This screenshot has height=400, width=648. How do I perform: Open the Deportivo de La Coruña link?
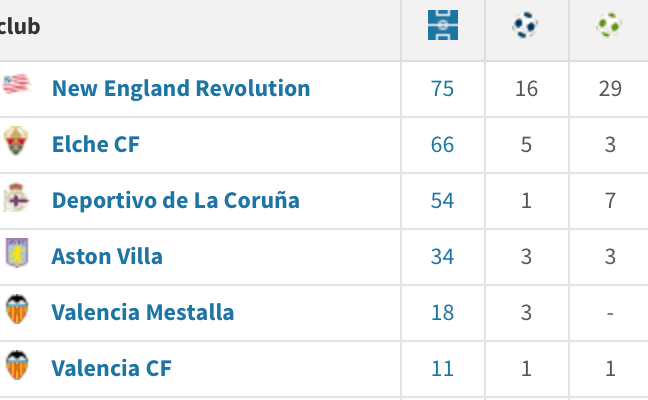click(x=176, y=200)
